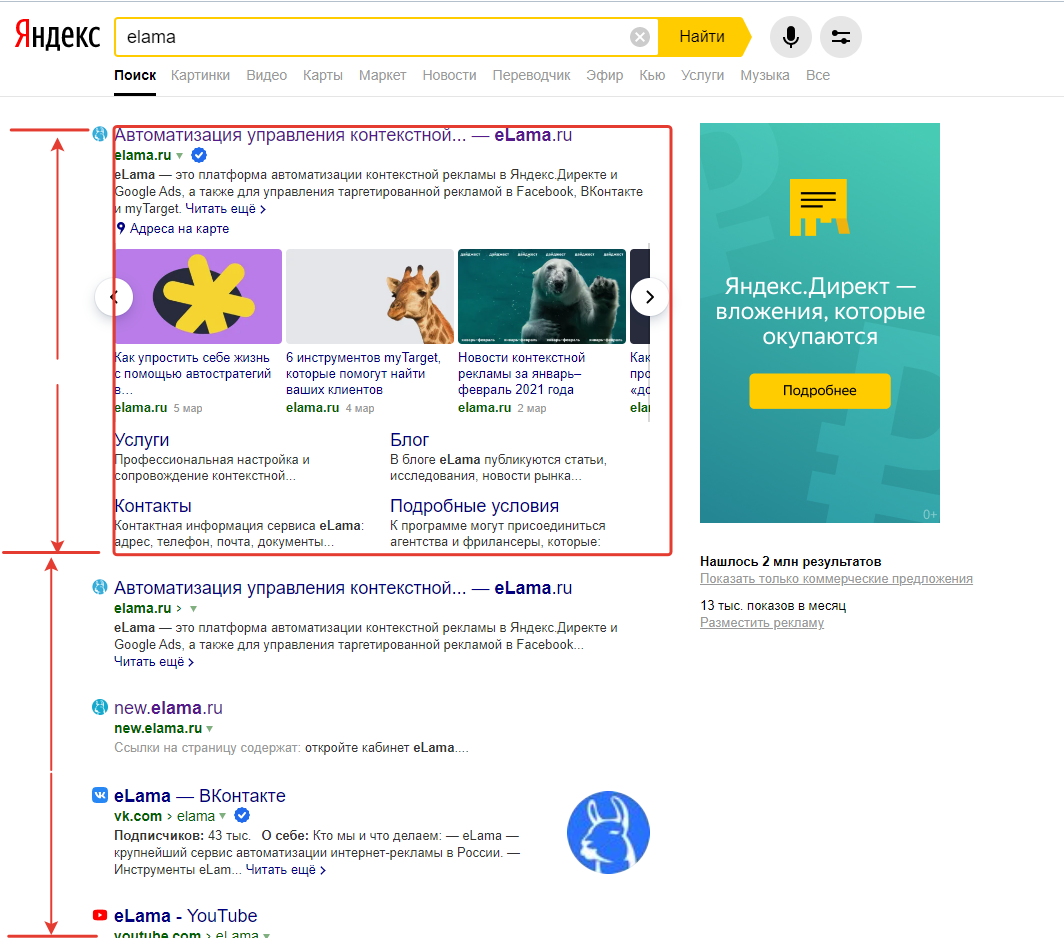Click Показать только коммерческие предложения
Viewport: 1064px width, 940px height.
(x=836, y=579)
